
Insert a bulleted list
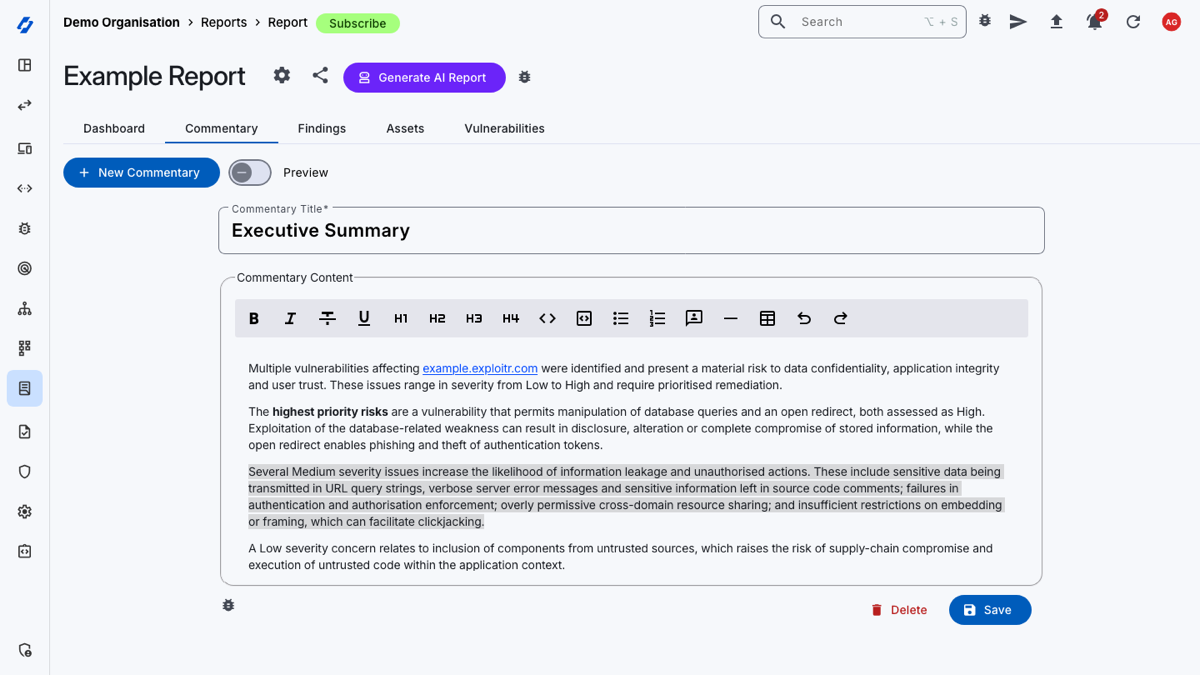(x=621, y=318)
